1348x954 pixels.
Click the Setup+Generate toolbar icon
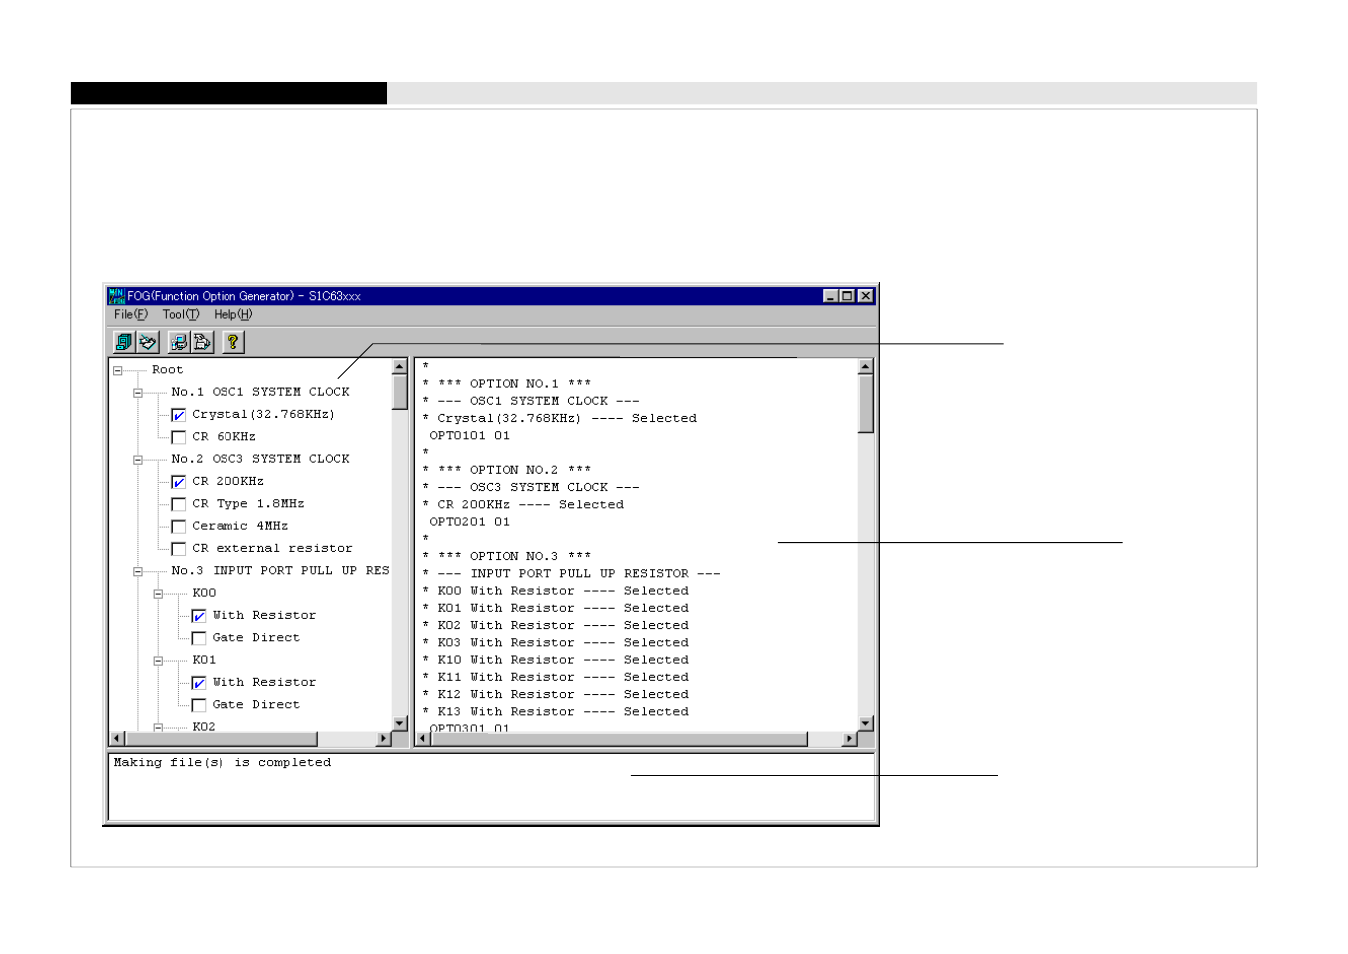pos(202,342)
